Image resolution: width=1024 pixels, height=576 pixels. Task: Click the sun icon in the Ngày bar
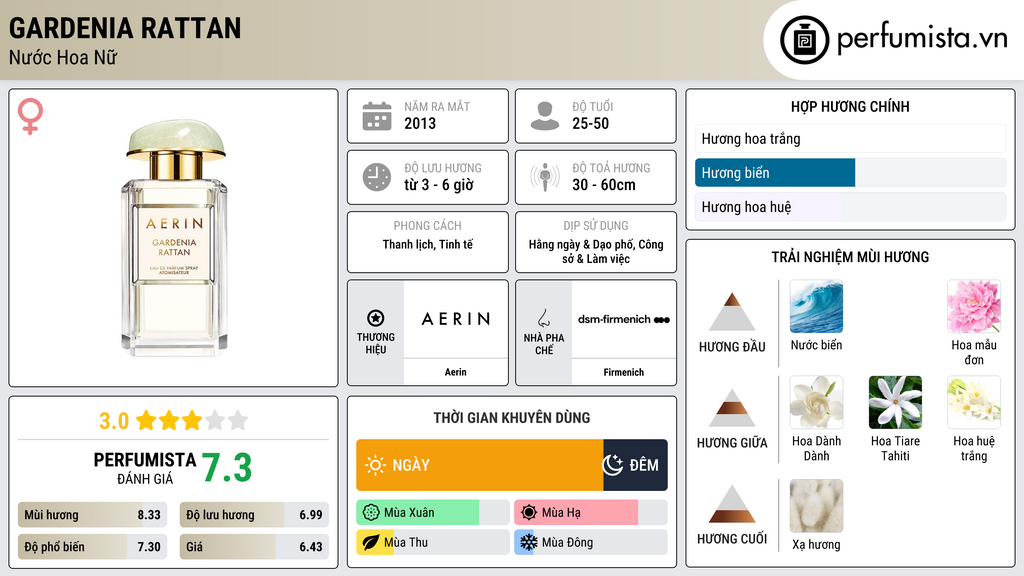[x=375, y=465]
